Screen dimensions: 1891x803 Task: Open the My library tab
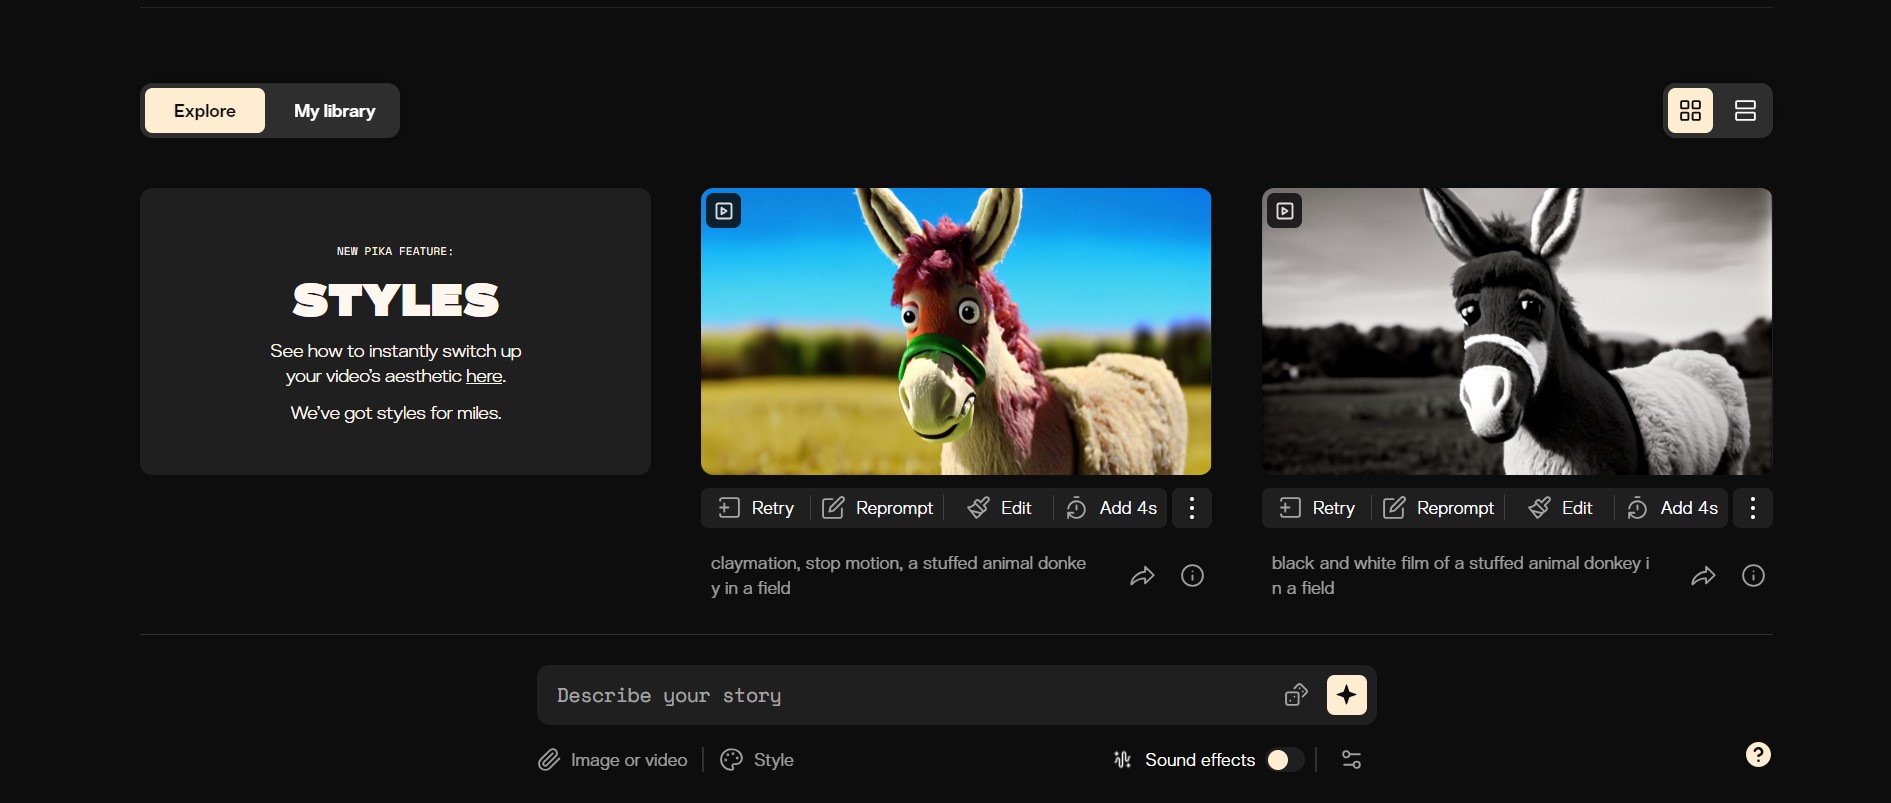pos(334,111)
